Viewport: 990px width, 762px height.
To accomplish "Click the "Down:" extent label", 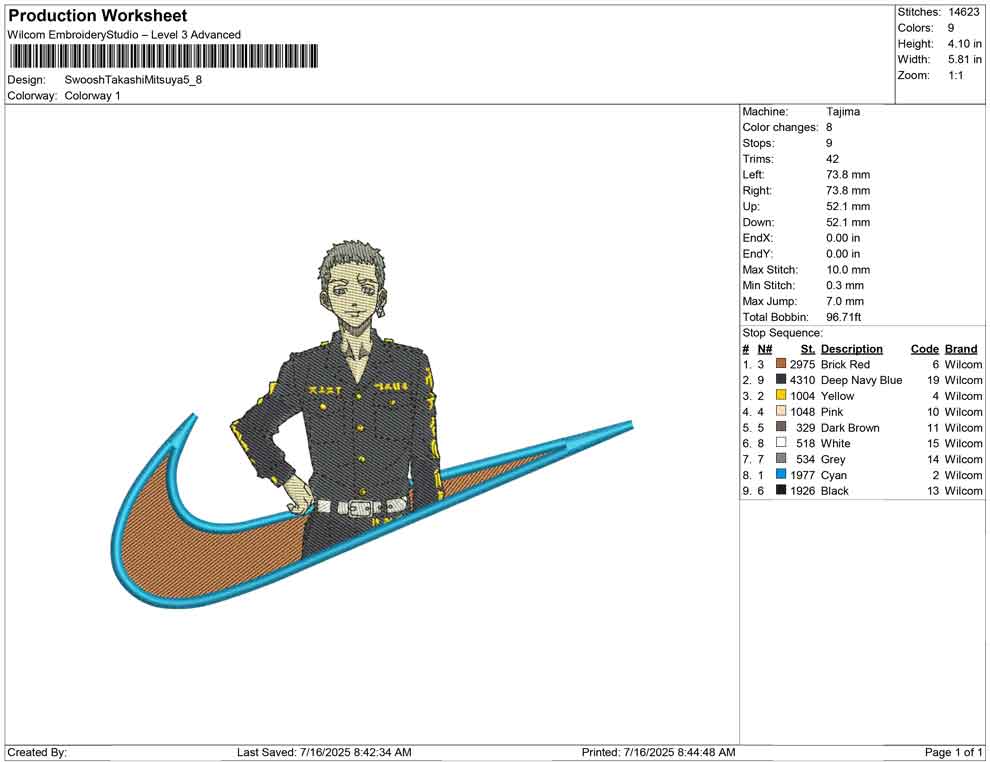I will point(758,222).
